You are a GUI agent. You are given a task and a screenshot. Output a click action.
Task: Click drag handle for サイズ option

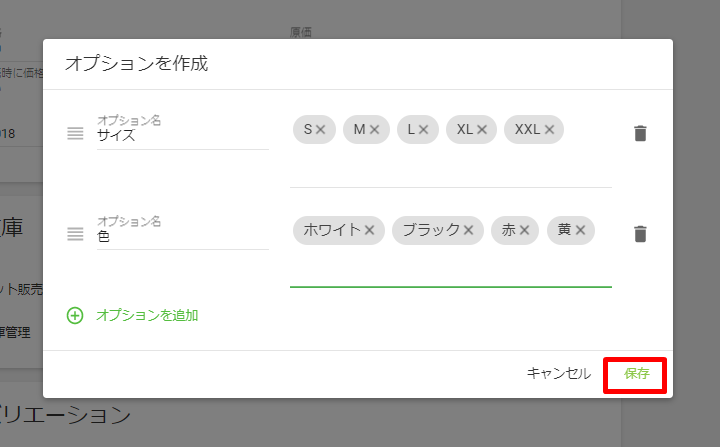click(75, 133)
